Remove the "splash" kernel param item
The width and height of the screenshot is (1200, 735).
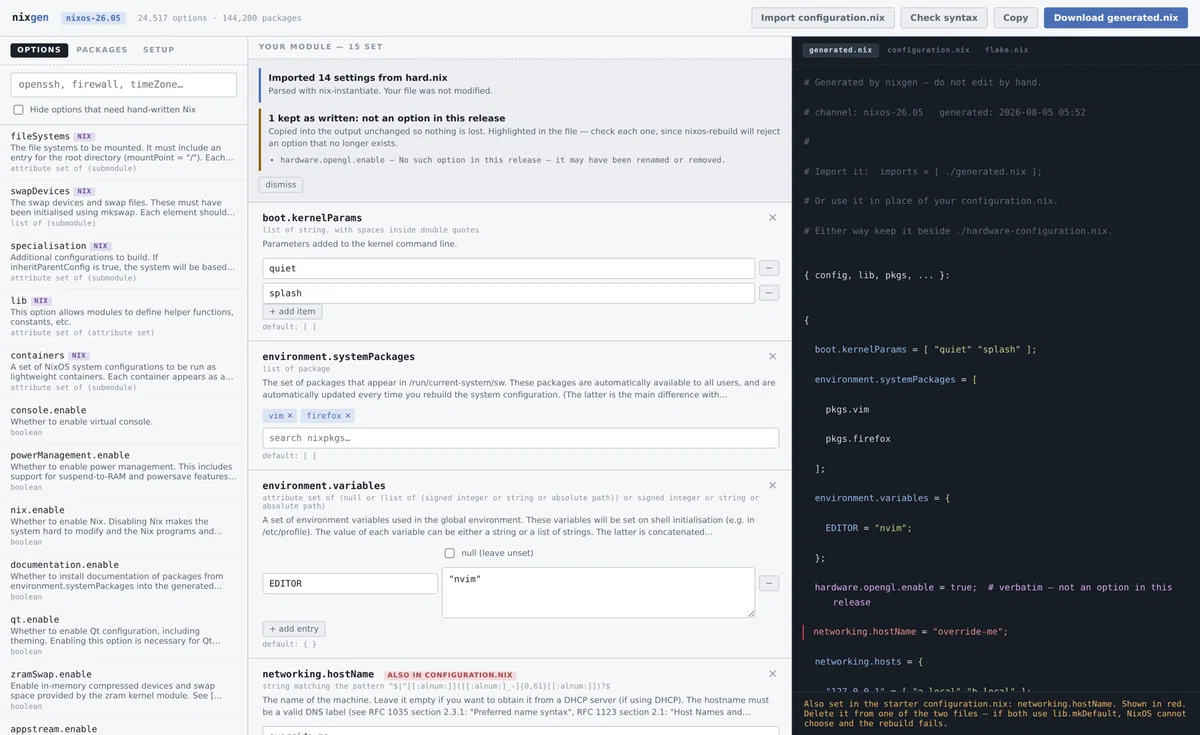(769, 293)
